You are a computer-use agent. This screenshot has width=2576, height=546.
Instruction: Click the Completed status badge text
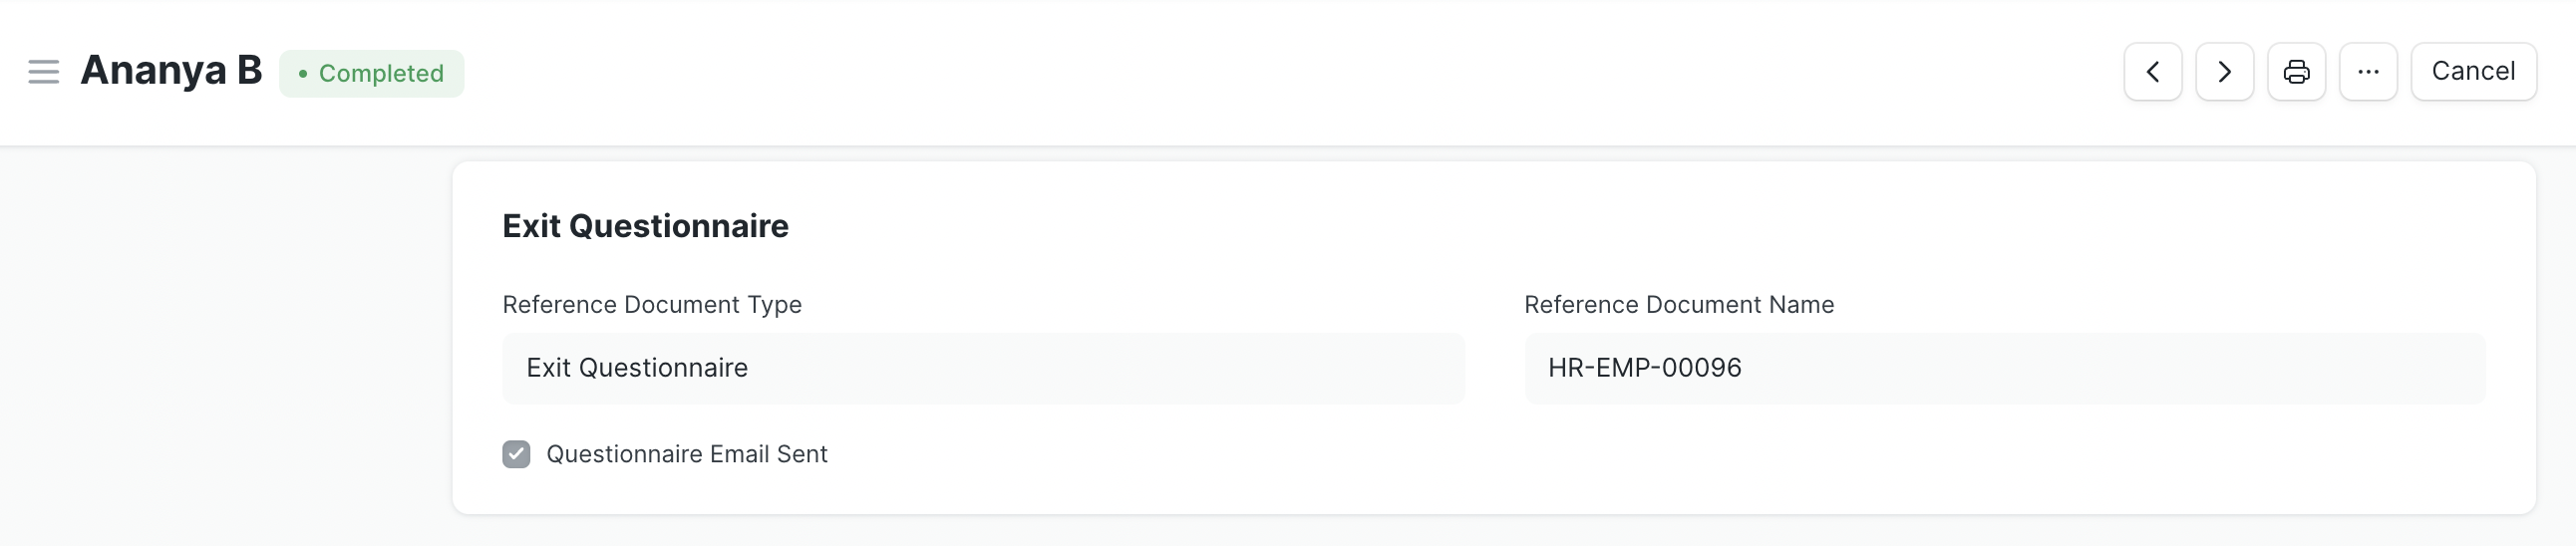point(381,74)
